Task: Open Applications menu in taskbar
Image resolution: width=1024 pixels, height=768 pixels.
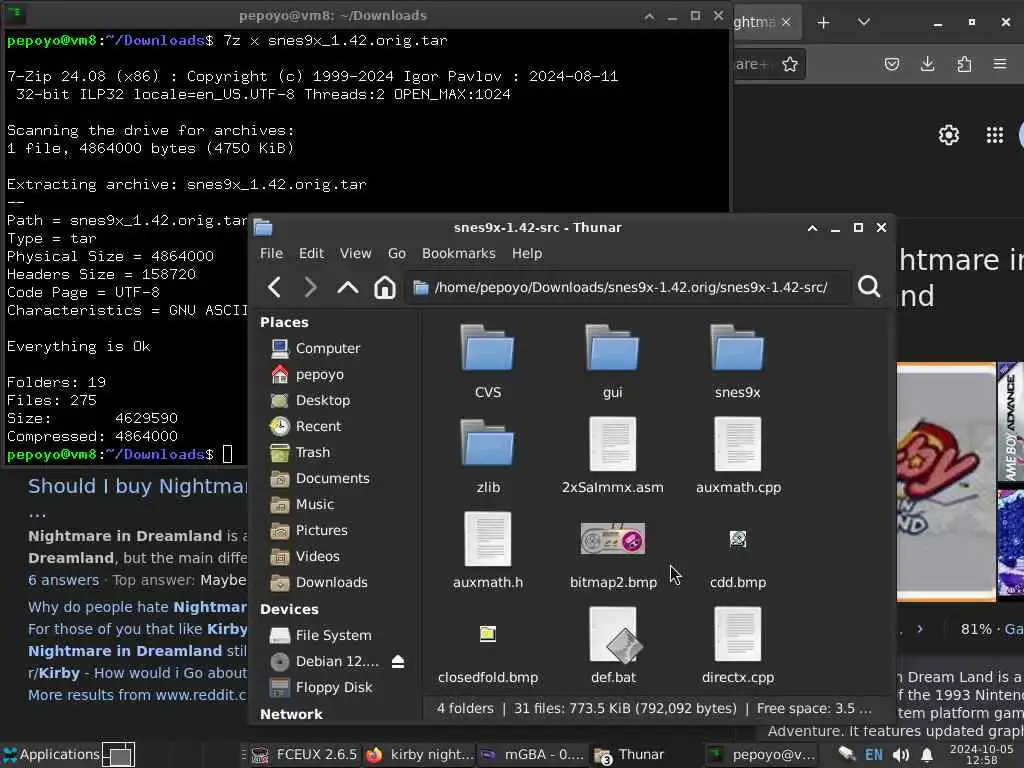Action: click(51, 755)
